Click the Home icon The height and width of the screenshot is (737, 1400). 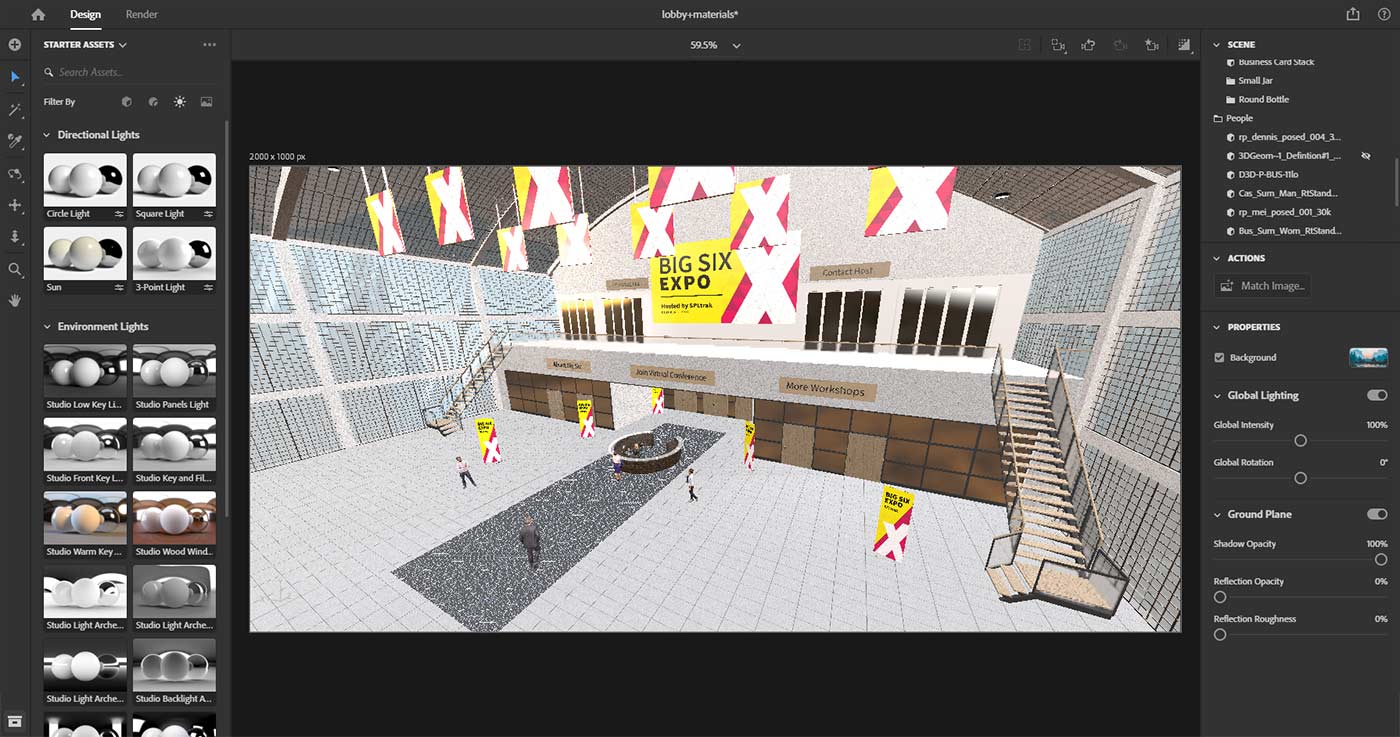[38, 15]
